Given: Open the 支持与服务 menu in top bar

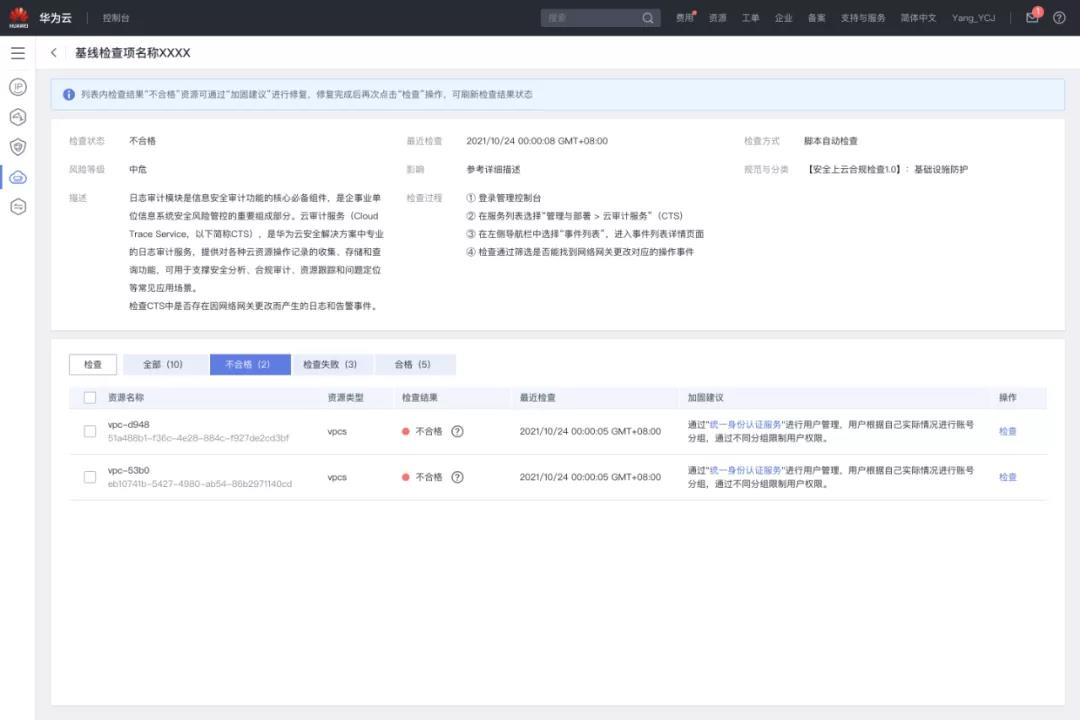Looking at the screenshot, I should 862,17.
